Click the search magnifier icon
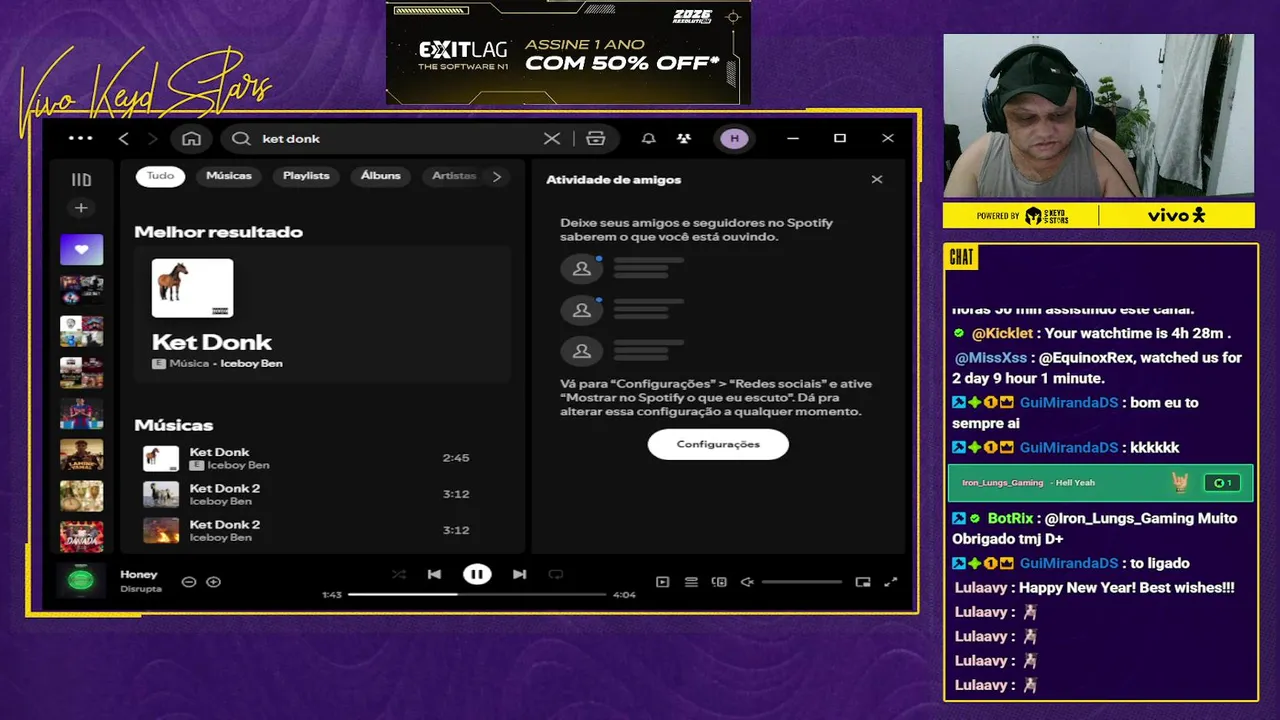This screenshot has height=720, width=1280. point(241,139)
